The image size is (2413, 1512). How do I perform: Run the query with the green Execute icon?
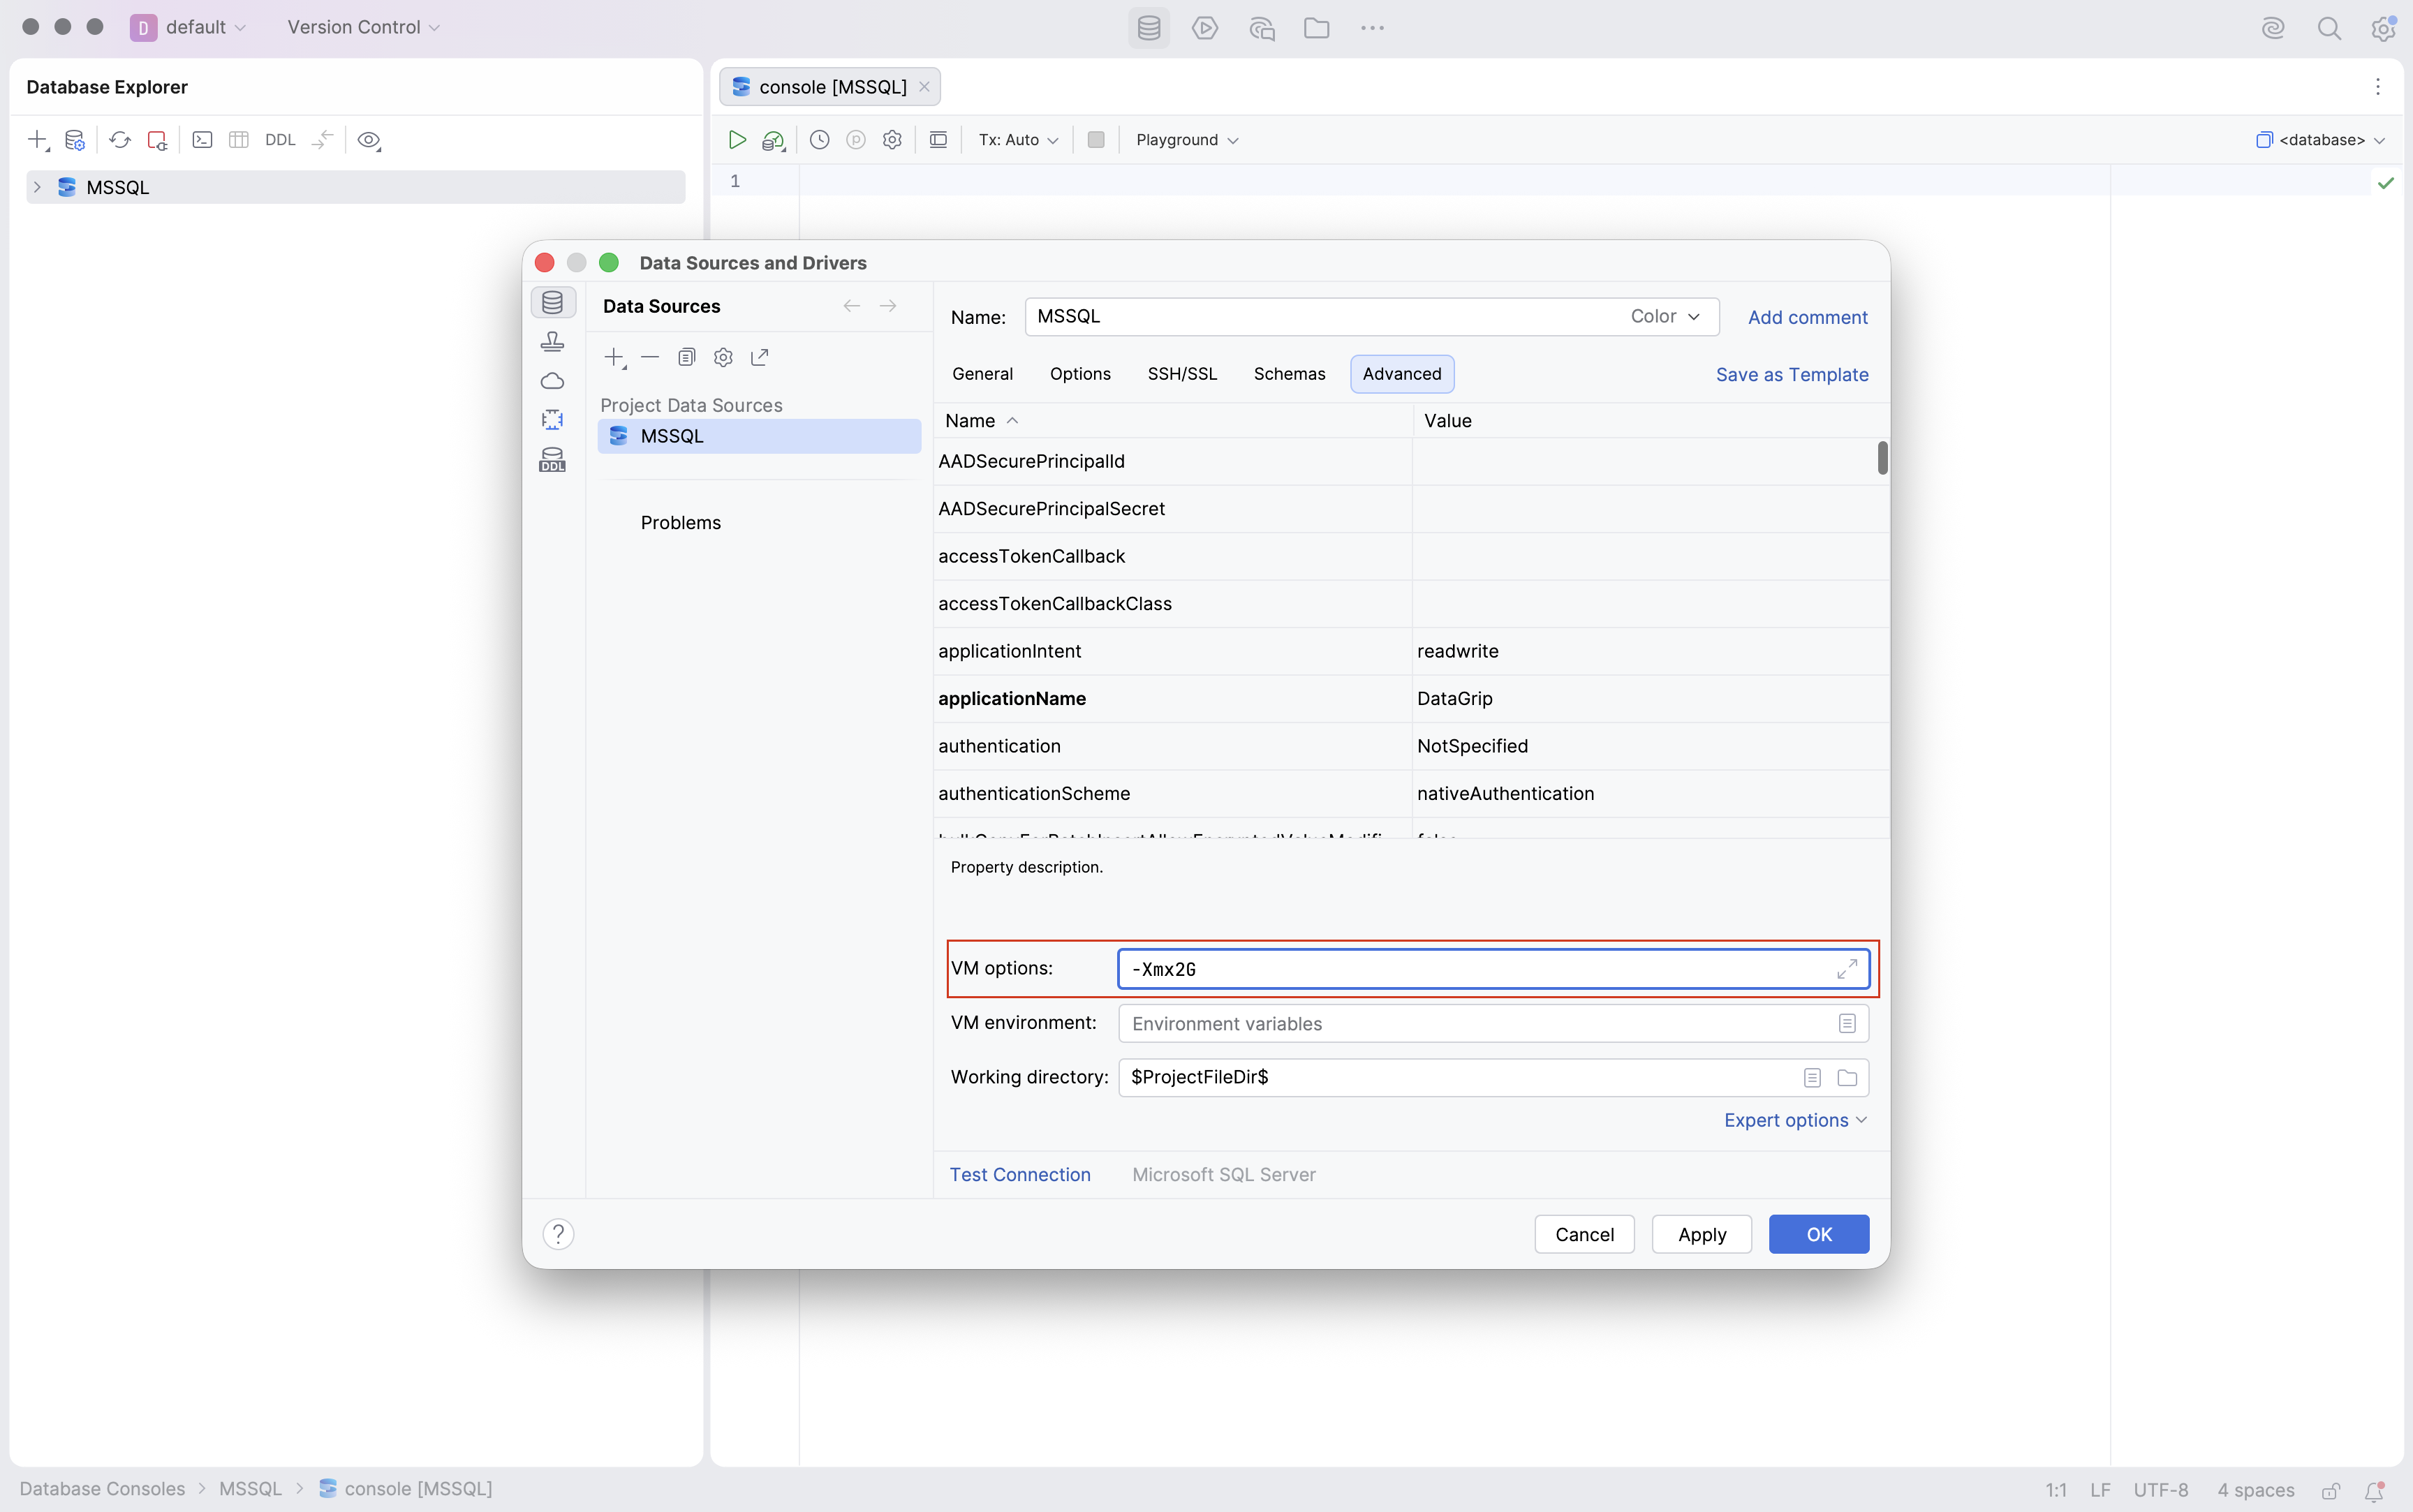click(737, 140)
